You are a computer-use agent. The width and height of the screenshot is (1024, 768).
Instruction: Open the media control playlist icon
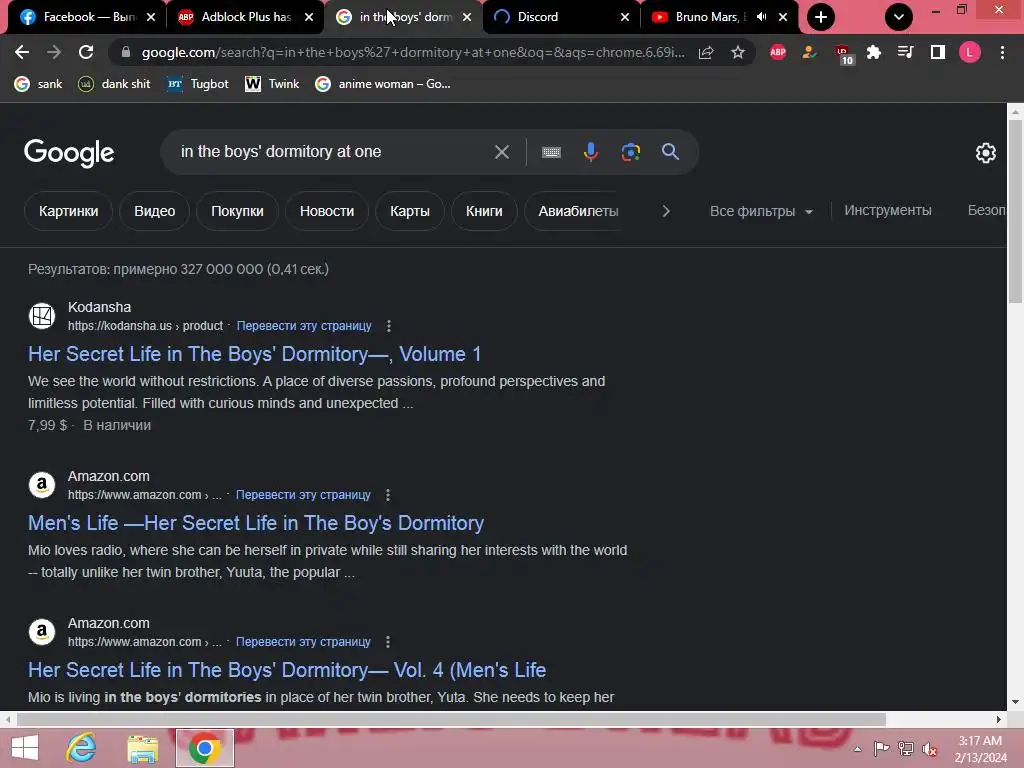tap(906, 52)
